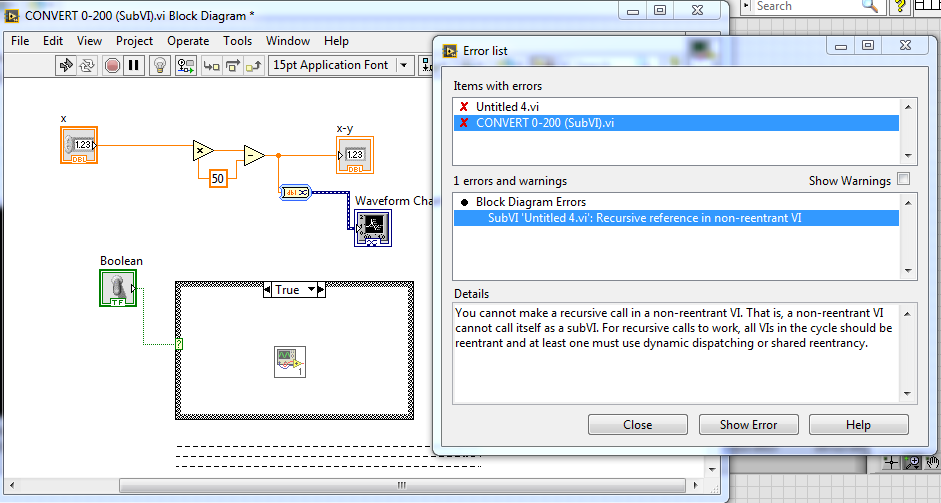Select the subVI icon inside case structure

290,362
